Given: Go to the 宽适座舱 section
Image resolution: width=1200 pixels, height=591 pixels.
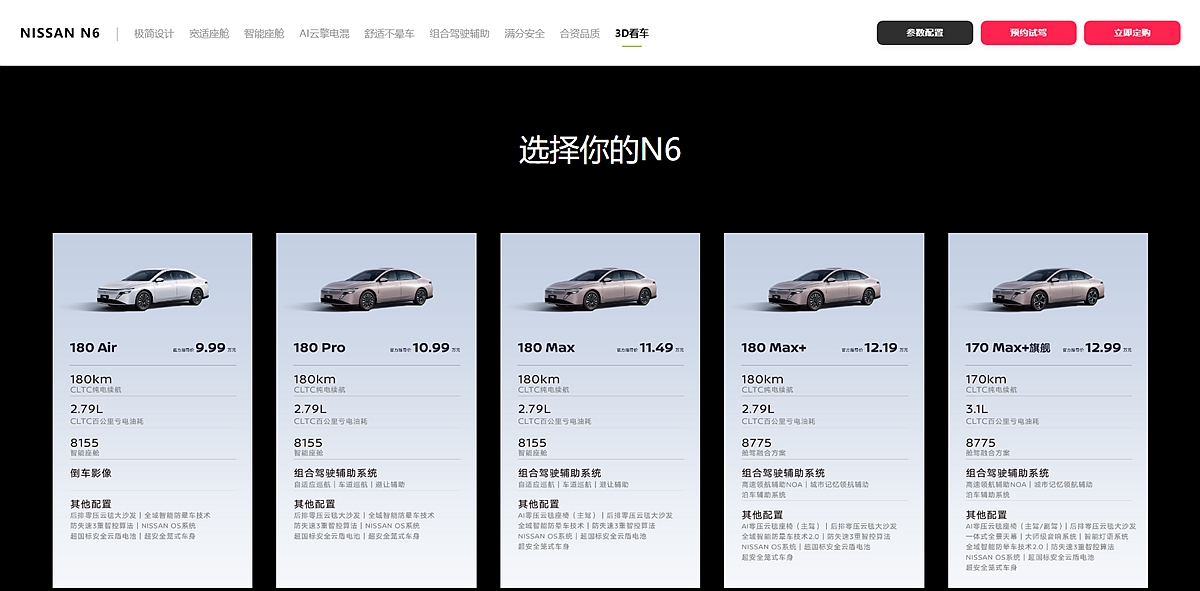Looking at the screenshot, I should pos(209,33).
